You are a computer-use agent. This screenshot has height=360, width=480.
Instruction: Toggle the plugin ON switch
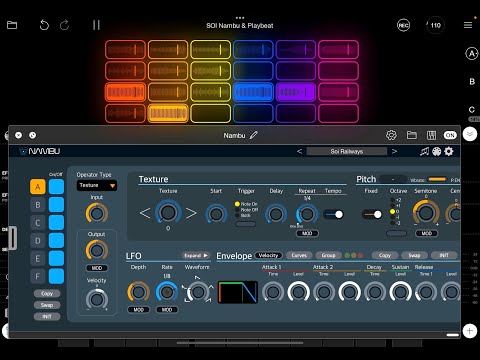click(450, 135)
